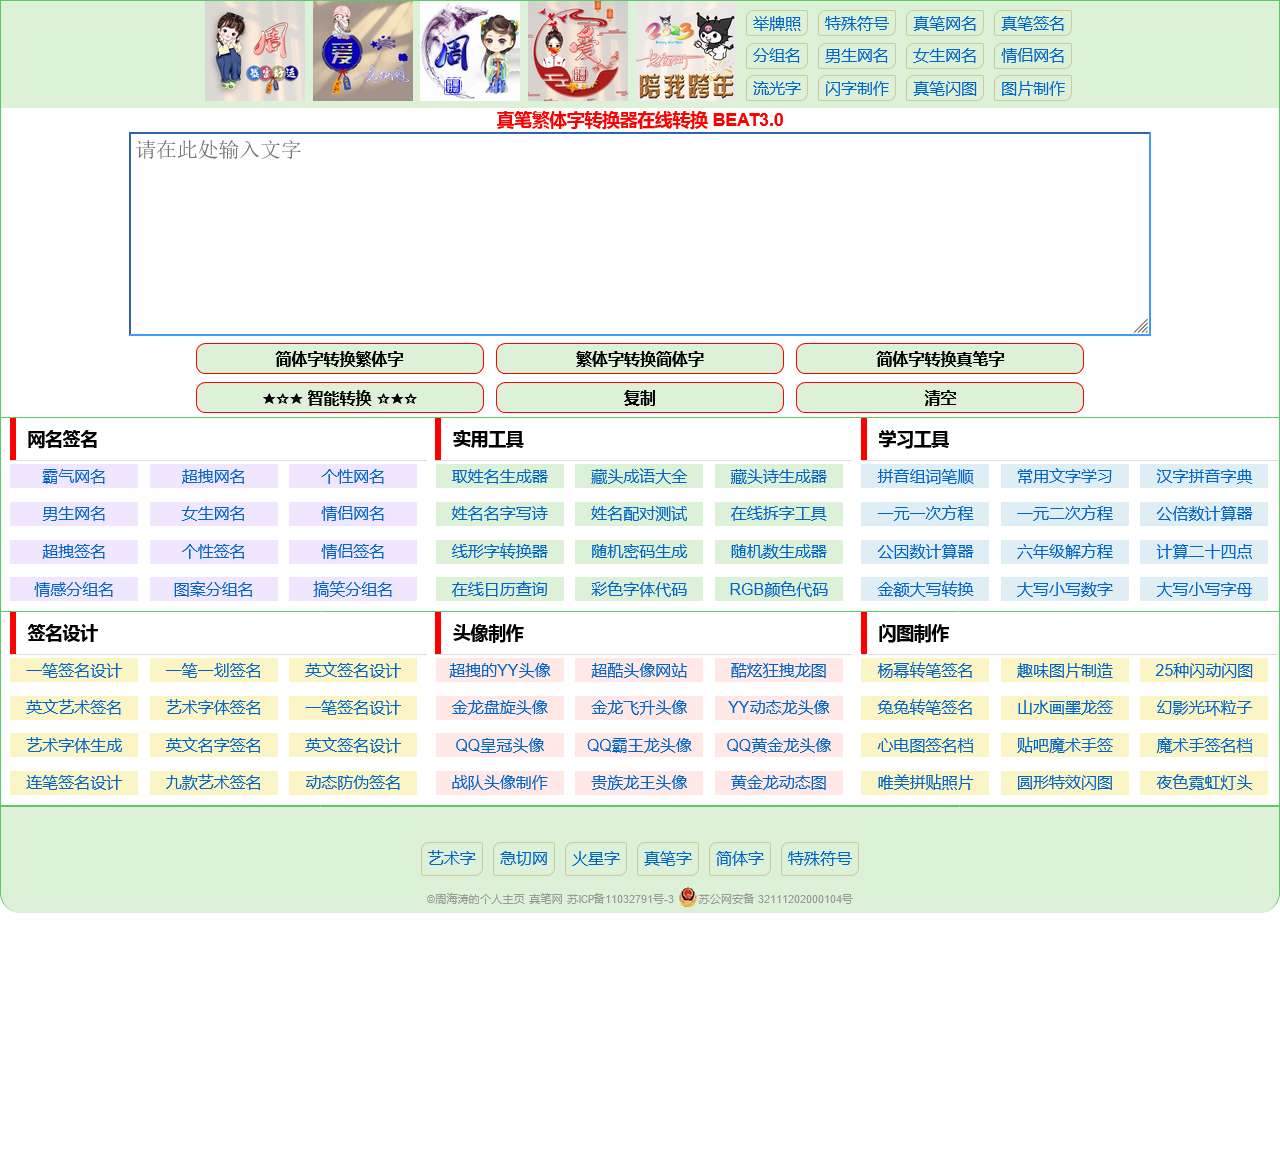The image size is (1280, 1167).
Task: Click the police badge icon in footer
Action: (687, 898)
